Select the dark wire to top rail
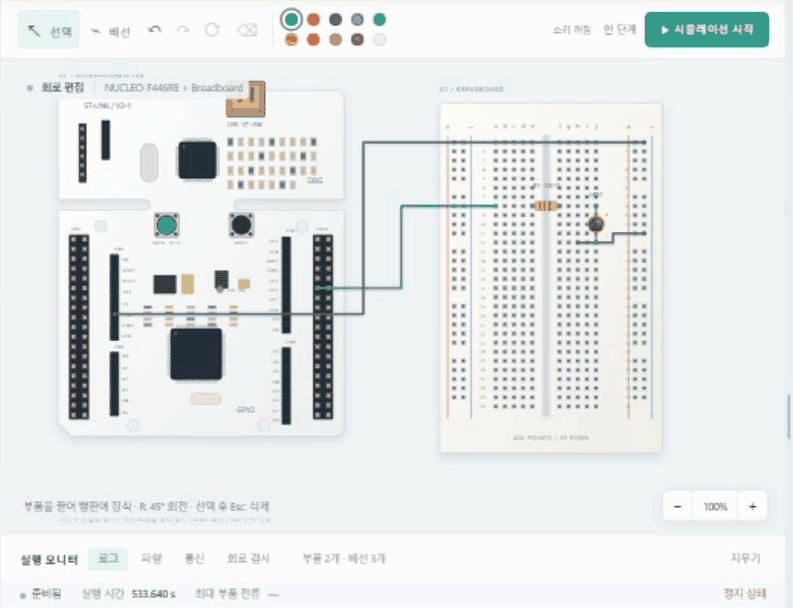This screenshot has height=608, width=793. point(363,228)
